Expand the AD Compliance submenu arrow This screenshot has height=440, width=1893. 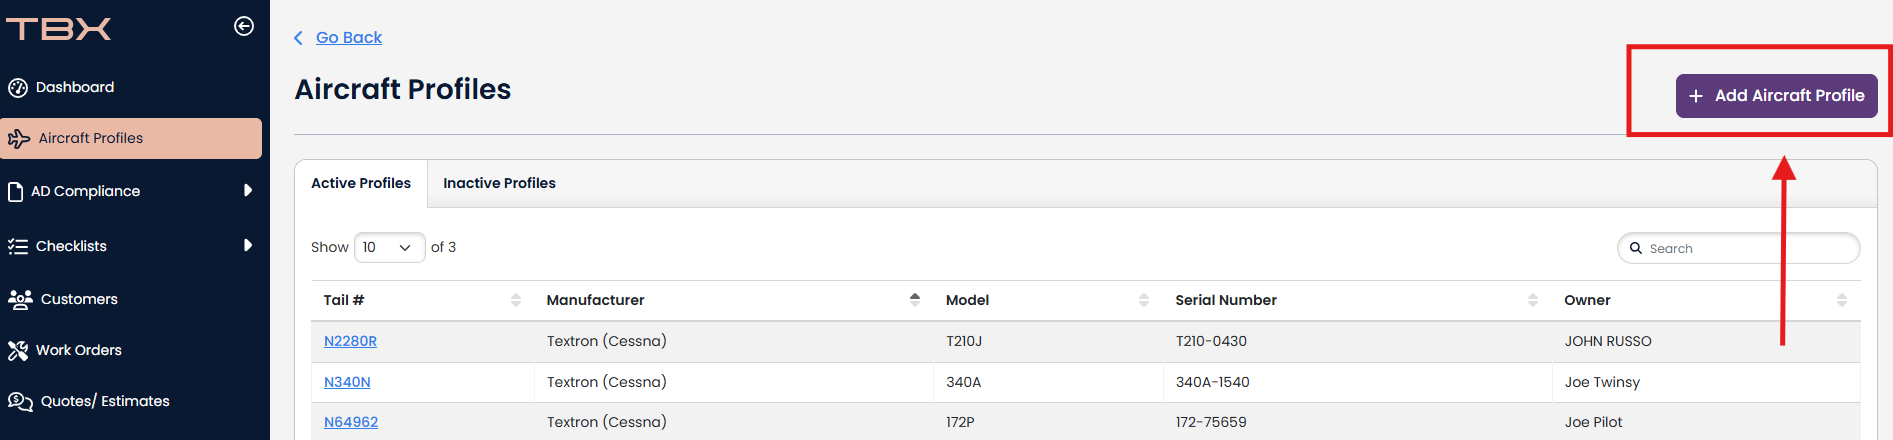click(x=248, y=190)
